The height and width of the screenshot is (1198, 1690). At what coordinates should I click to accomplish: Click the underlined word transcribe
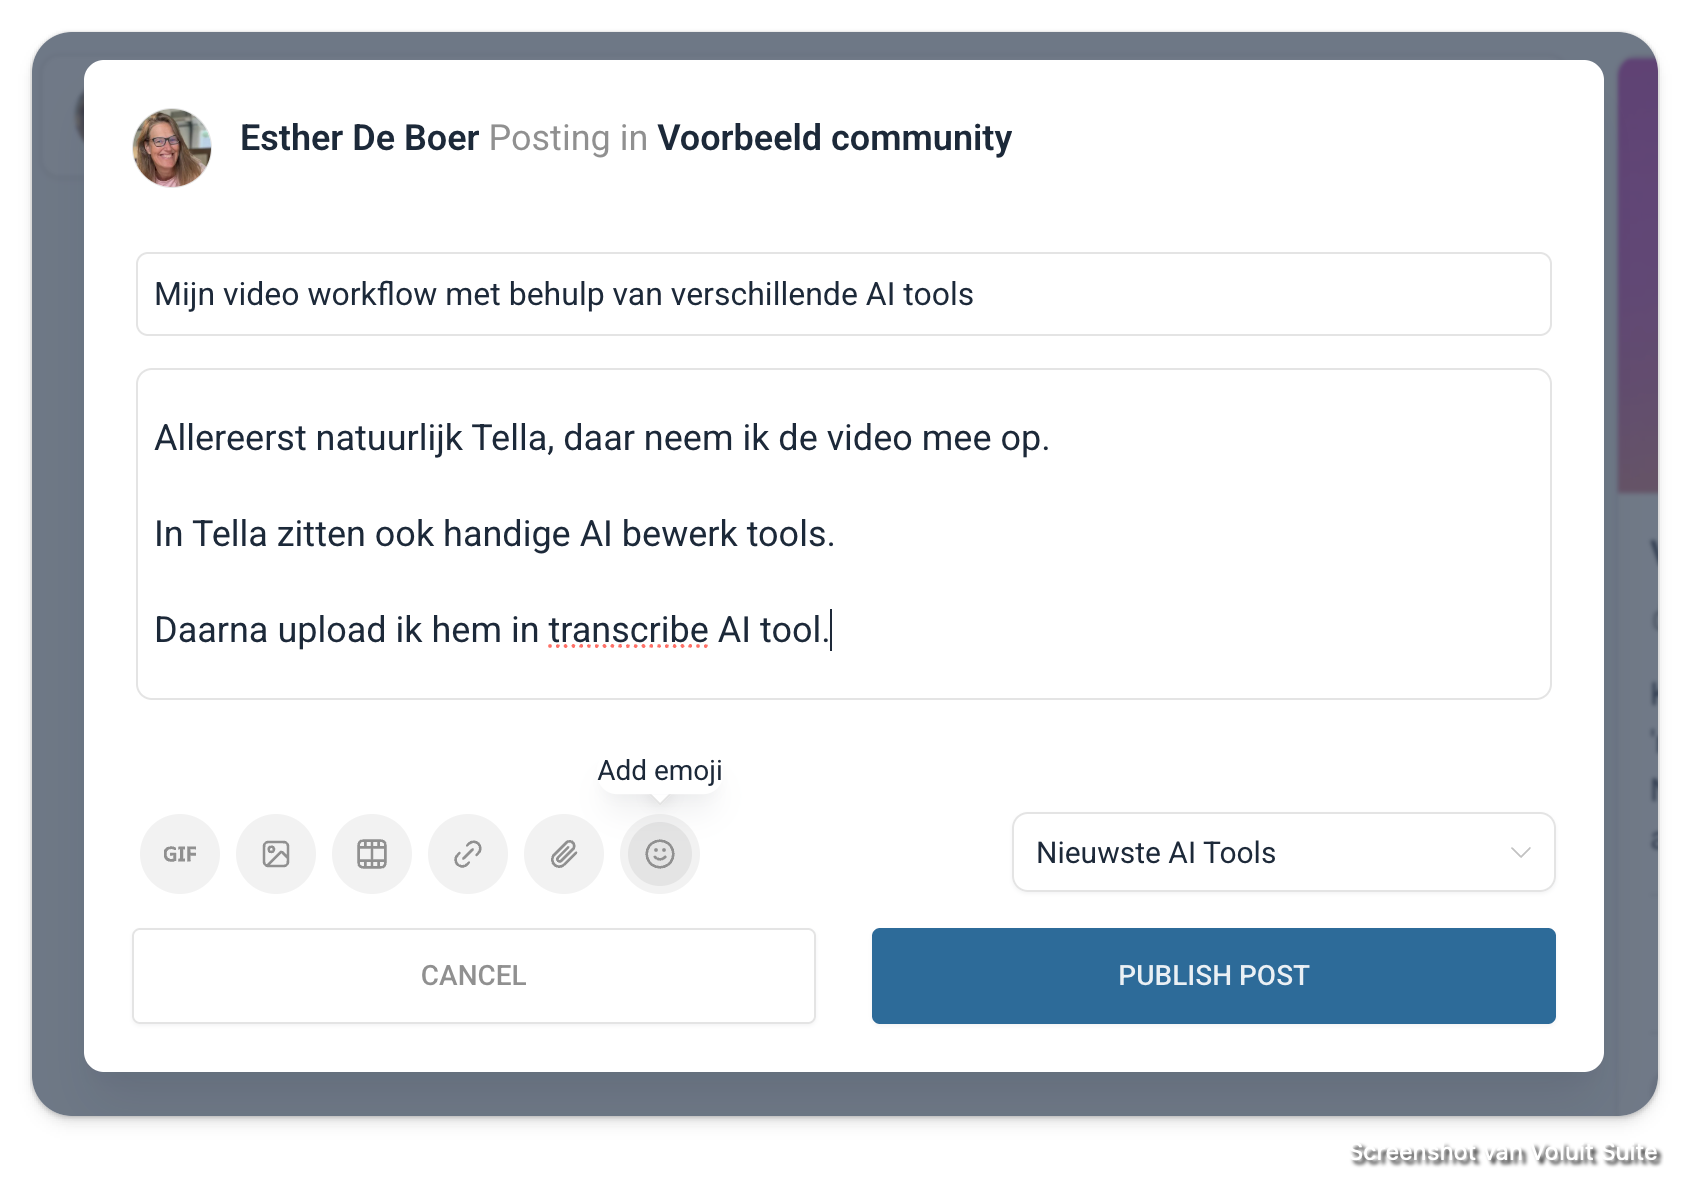click(x=628, y=630)
